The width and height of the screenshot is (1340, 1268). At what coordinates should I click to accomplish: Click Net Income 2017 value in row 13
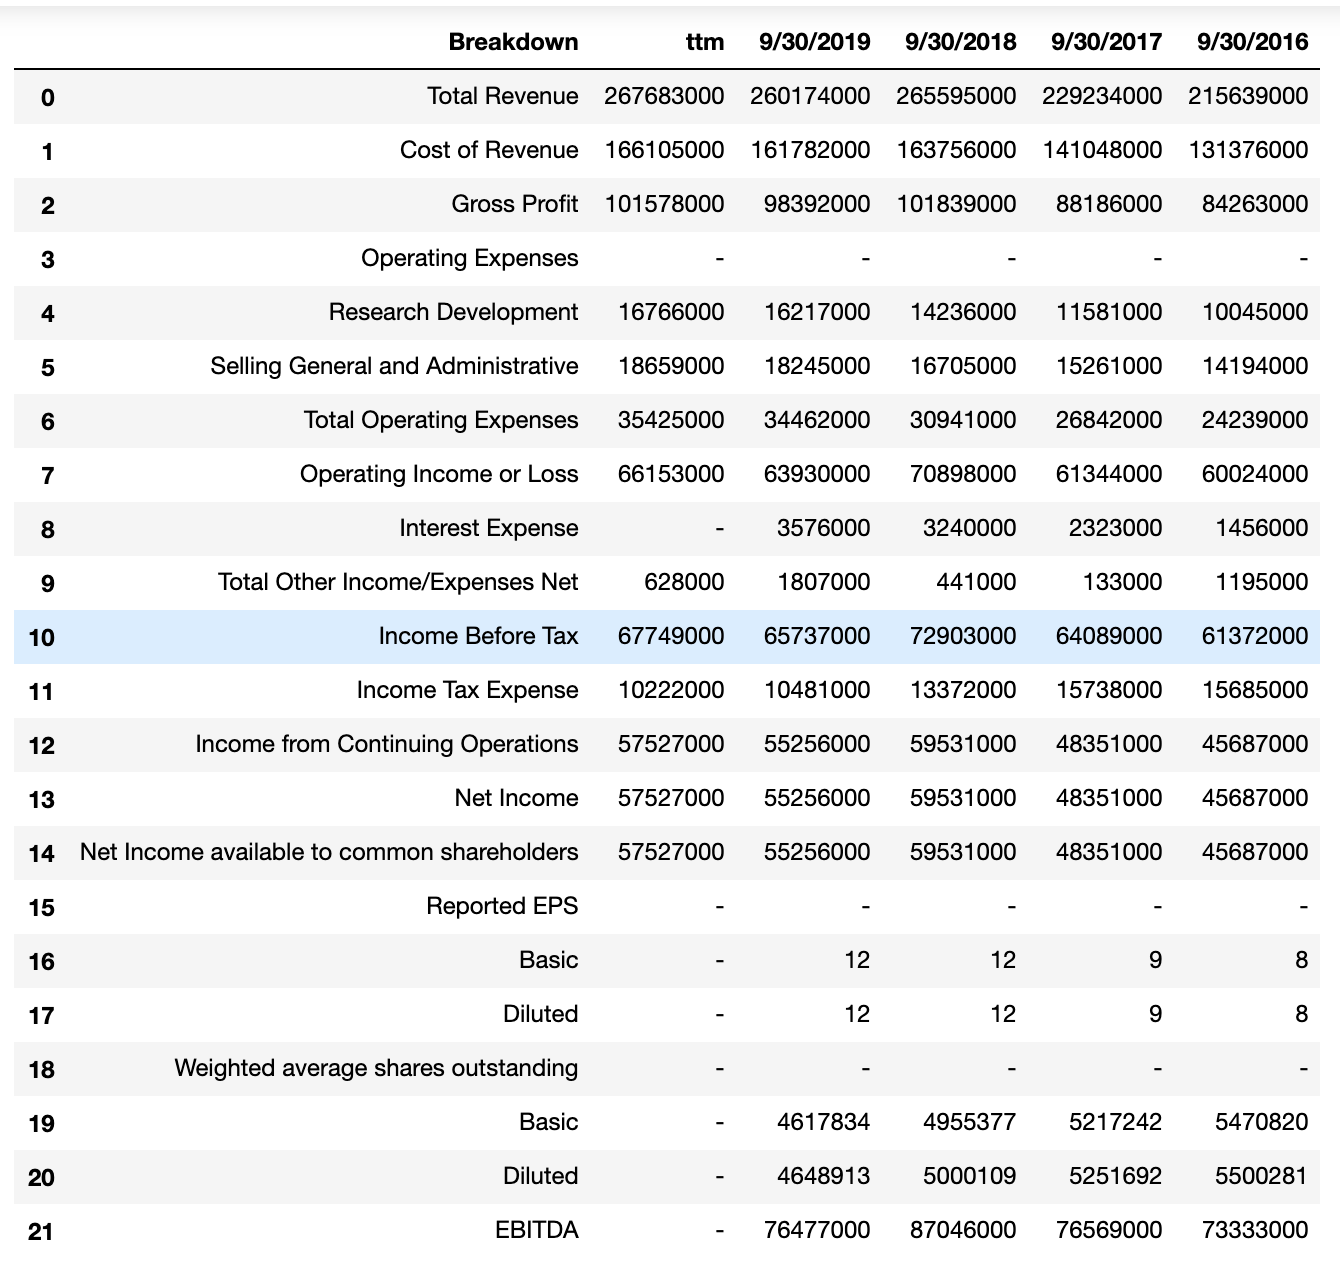coord(1109,798)
